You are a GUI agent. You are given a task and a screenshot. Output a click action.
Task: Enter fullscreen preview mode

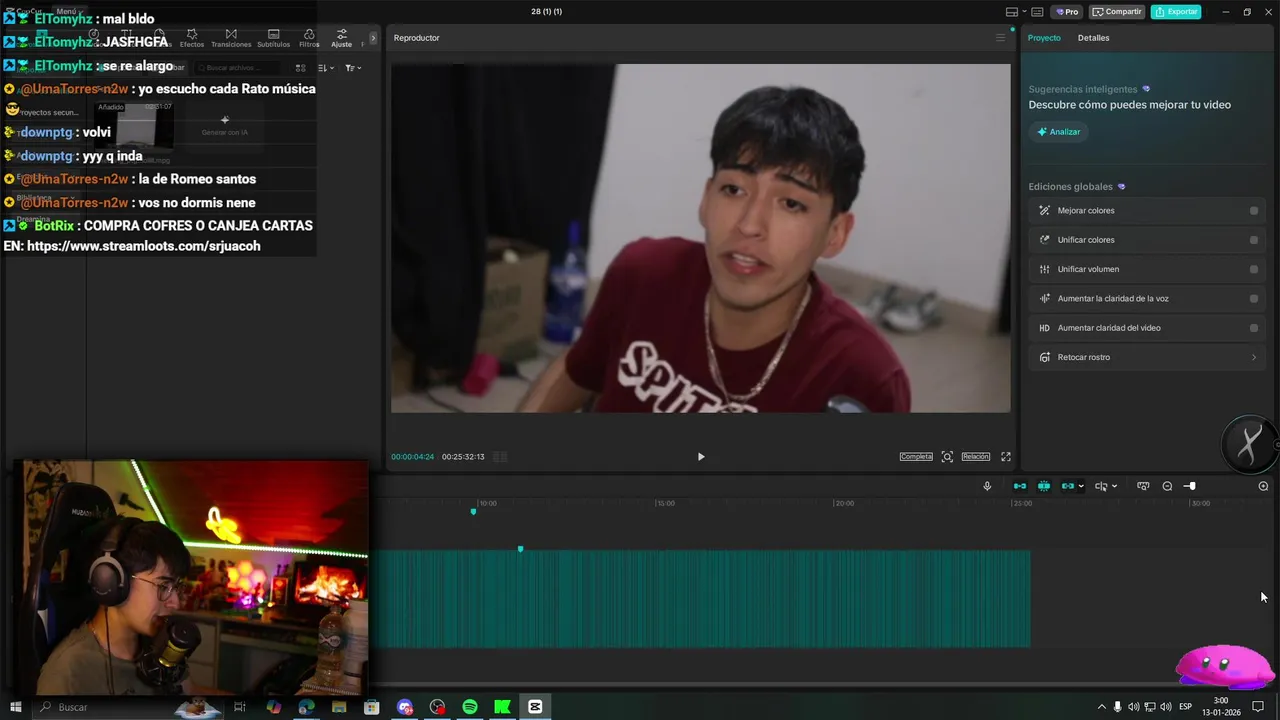coord(1006,457)
